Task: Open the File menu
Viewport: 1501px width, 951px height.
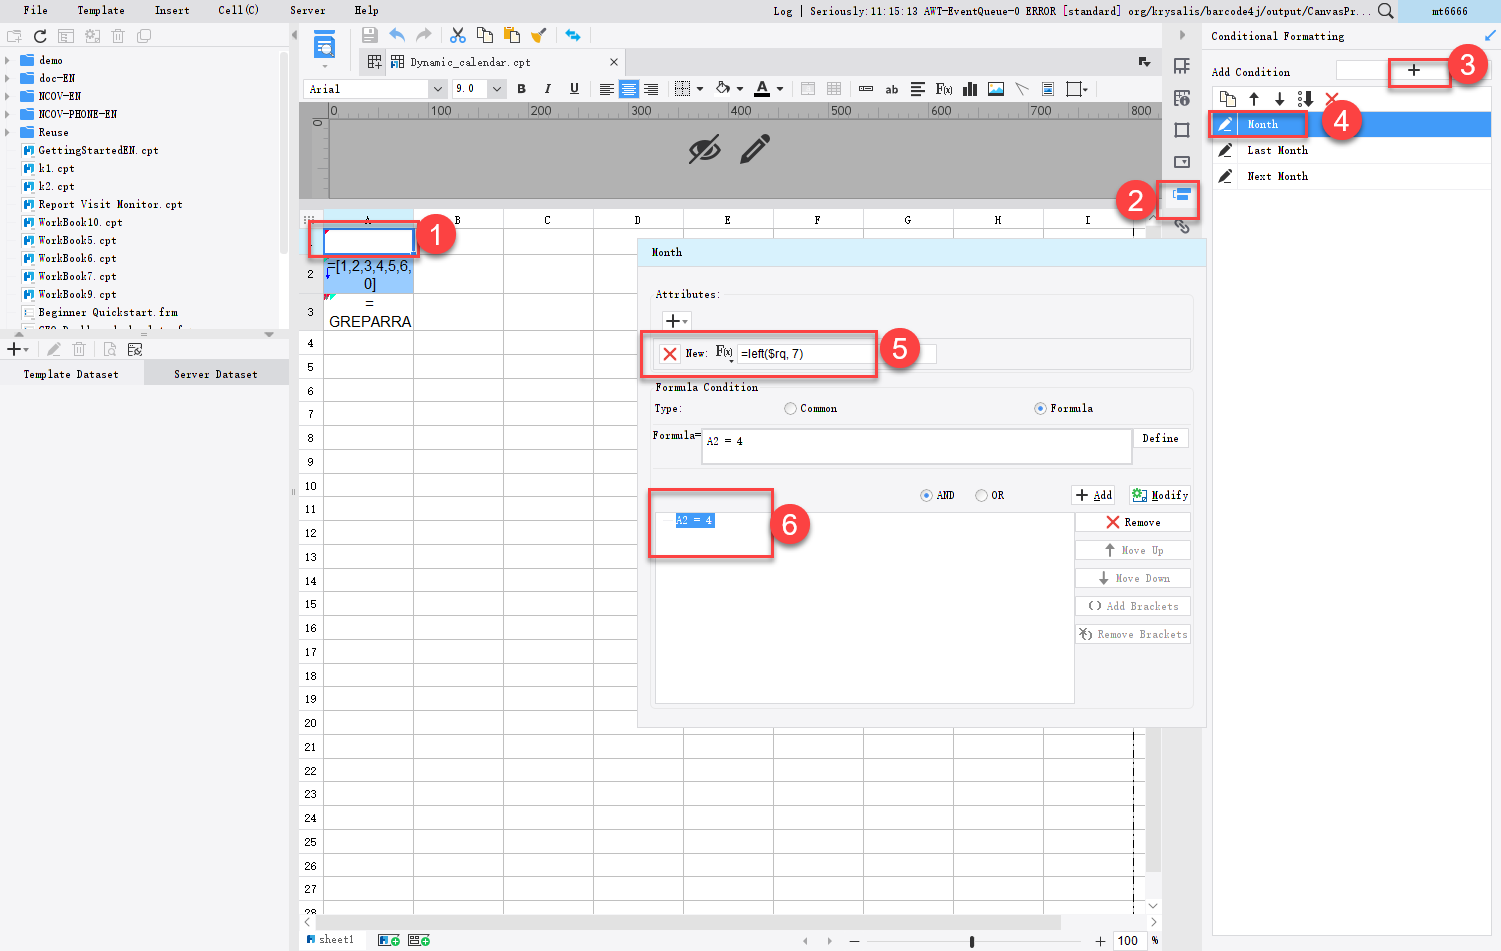Action: 36,11
